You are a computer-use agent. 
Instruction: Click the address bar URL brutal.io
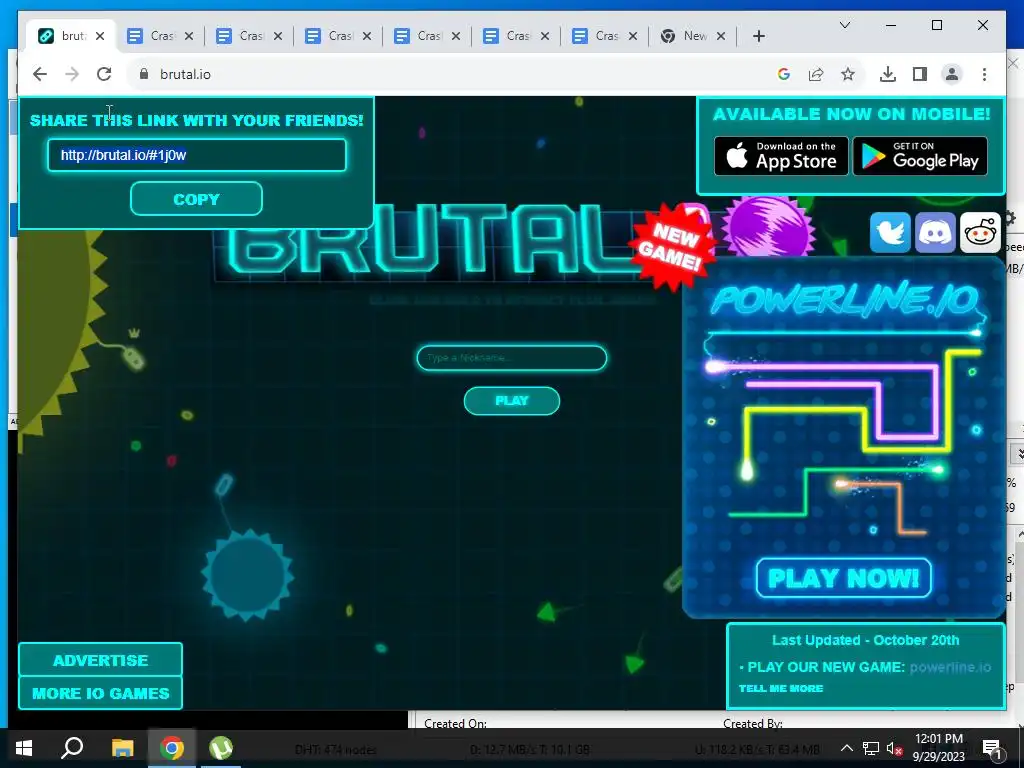pos(185,74)
